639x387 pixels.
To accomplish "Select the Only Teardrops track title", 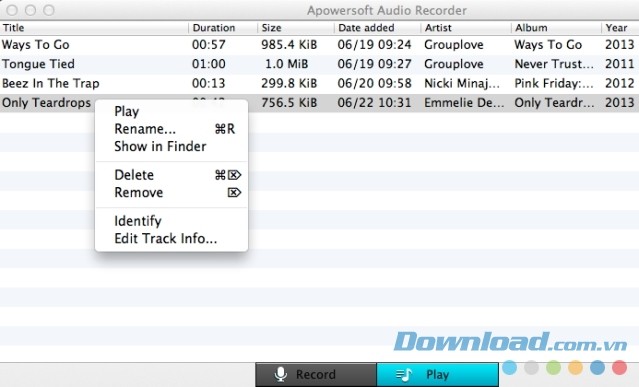I will [46, 103].
